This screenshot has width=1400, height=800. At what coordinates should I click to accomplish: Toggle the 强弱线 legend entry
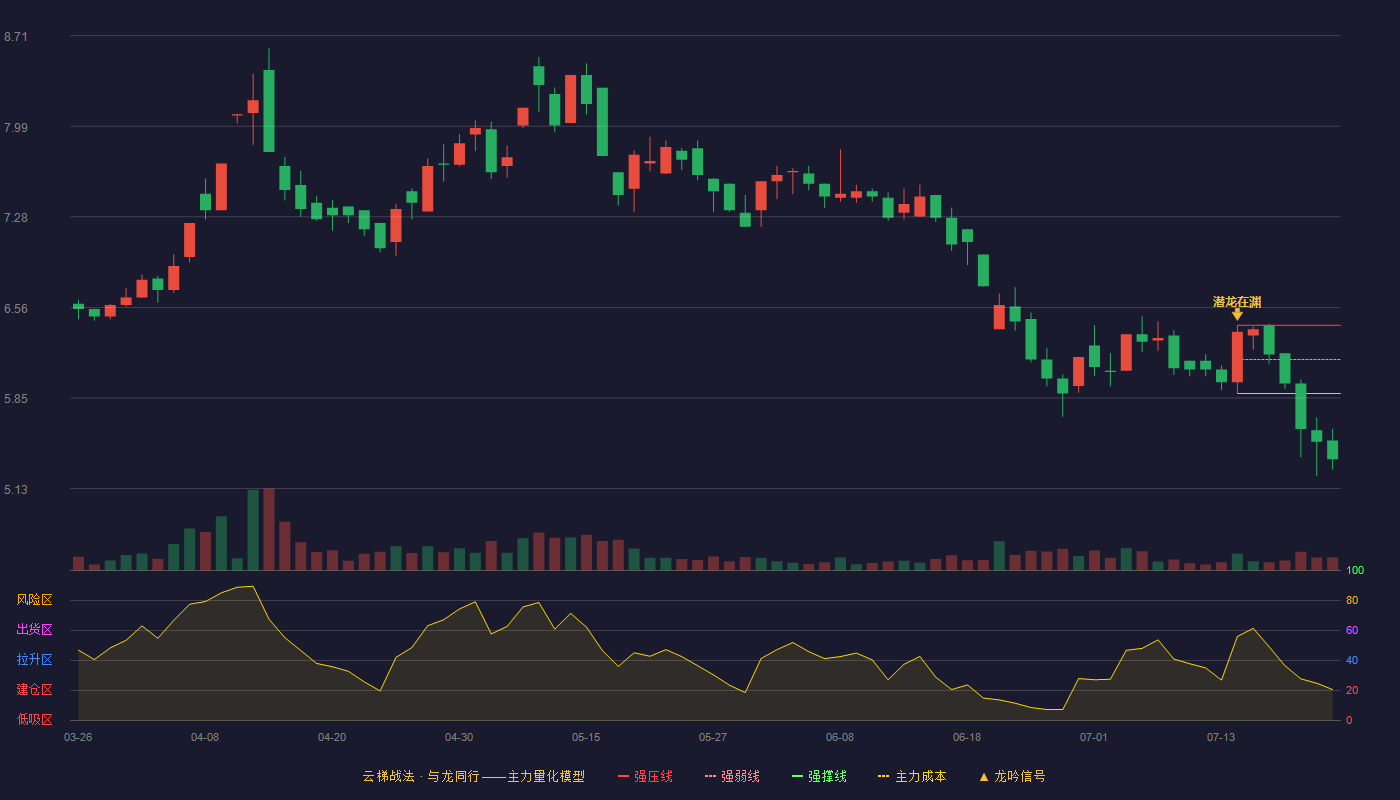732,776
